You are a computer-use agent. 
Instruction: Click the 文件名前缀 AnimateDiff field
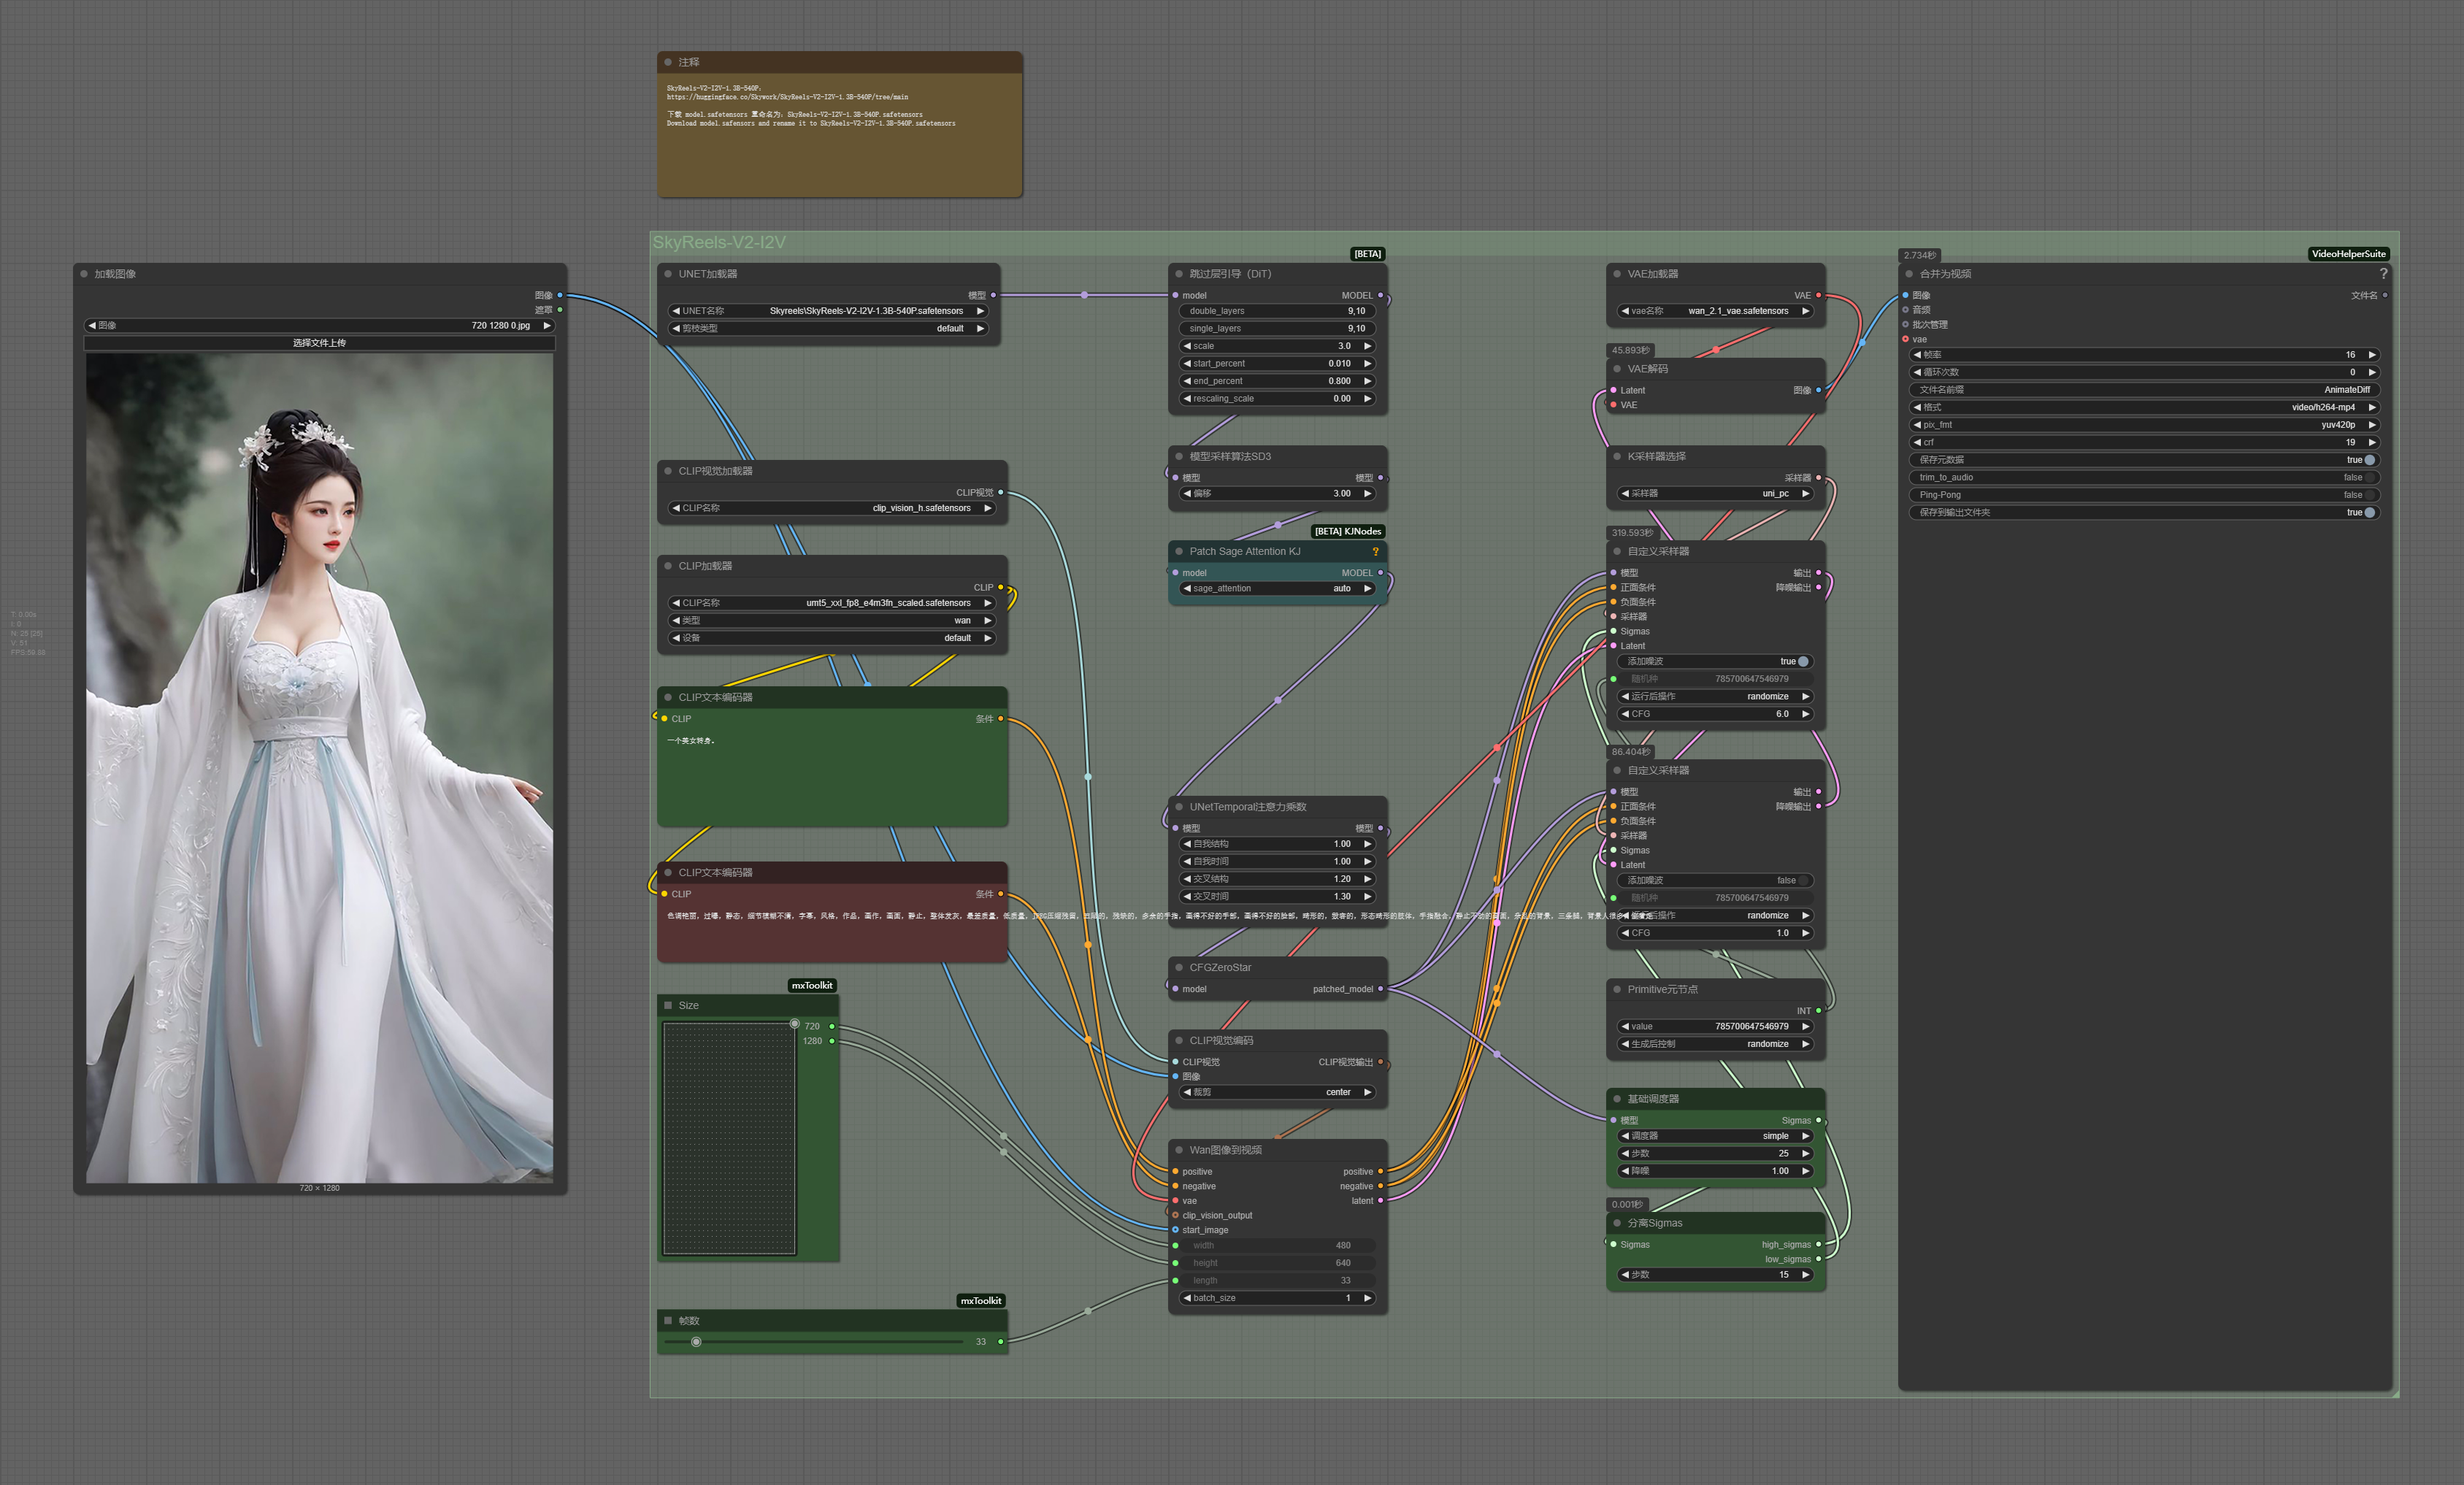2143,390
